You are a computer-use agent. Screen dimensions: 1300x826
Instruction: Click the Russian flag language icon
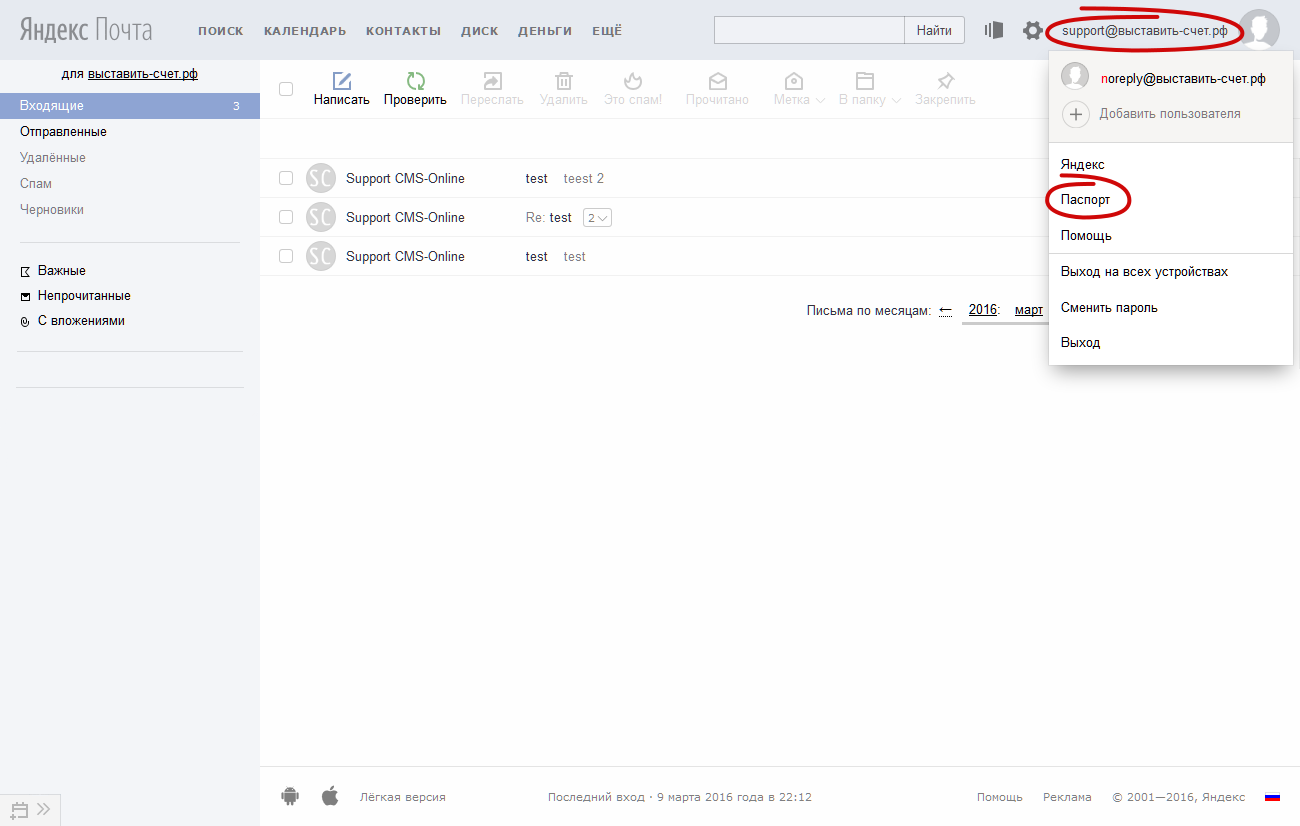[1272, 797]
